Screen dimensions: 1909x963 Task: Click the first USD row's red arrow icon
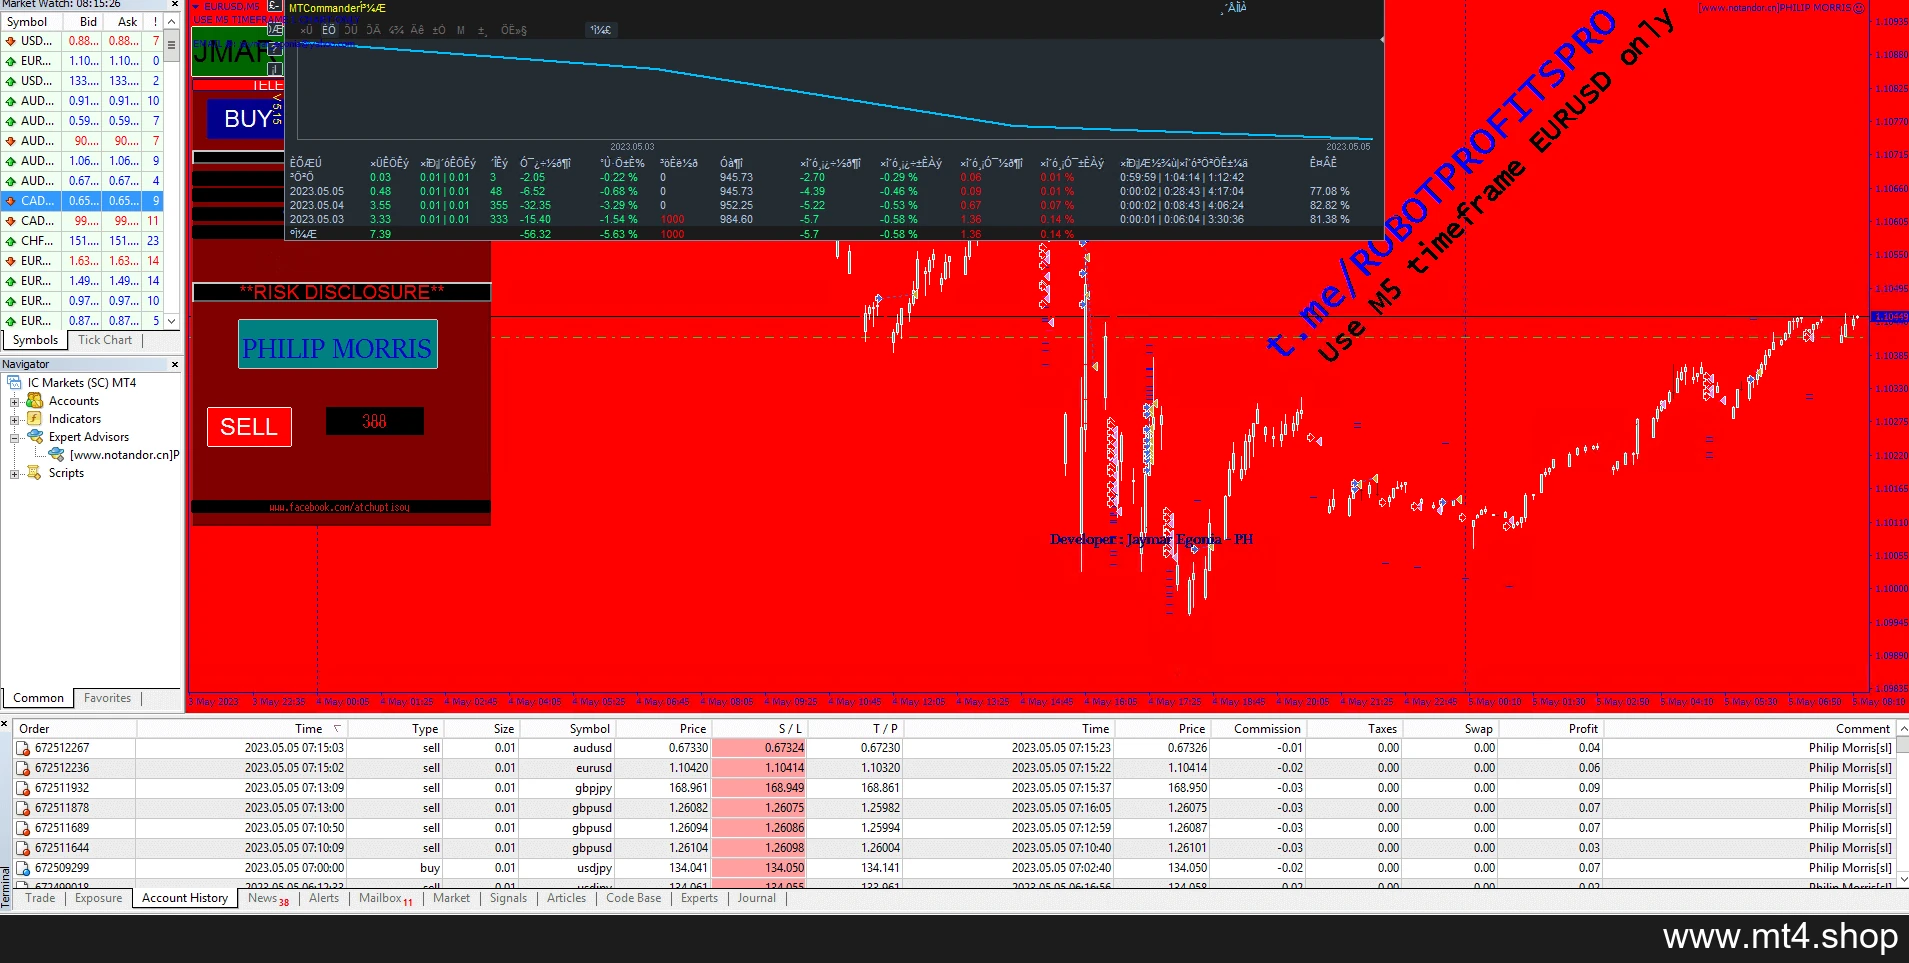[x=10, y=41]
